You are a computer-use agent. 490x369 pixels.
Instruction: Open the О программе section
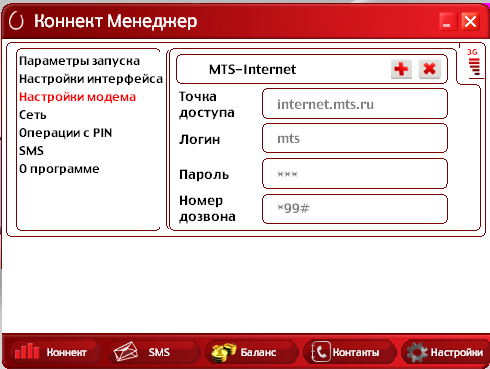pyautogui.click(x=59, y=169)
